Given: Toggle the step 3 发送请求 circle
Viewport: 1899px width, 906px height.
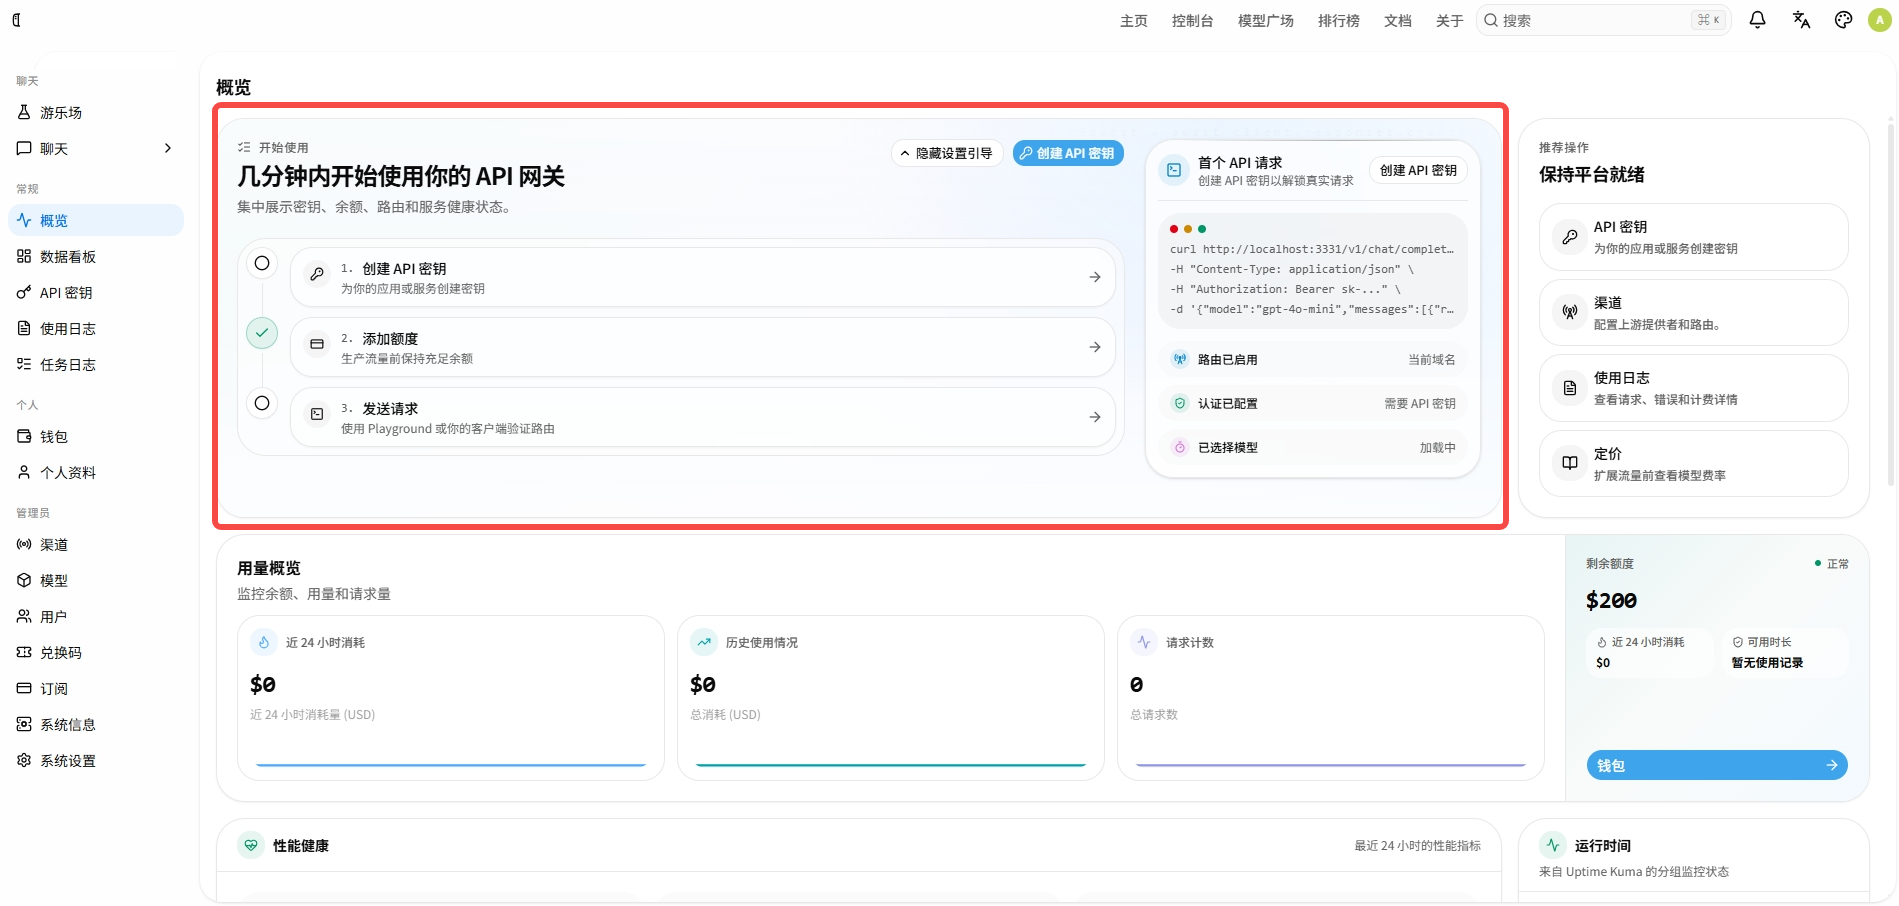Looking at the screenshot, I should click(262, 403).
